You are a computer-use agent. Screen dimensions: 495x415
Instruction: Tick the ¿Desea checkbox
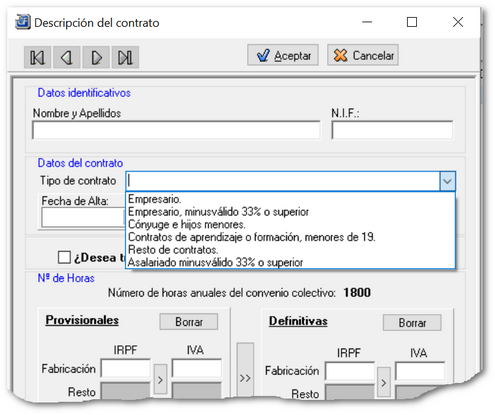point(64,257)
